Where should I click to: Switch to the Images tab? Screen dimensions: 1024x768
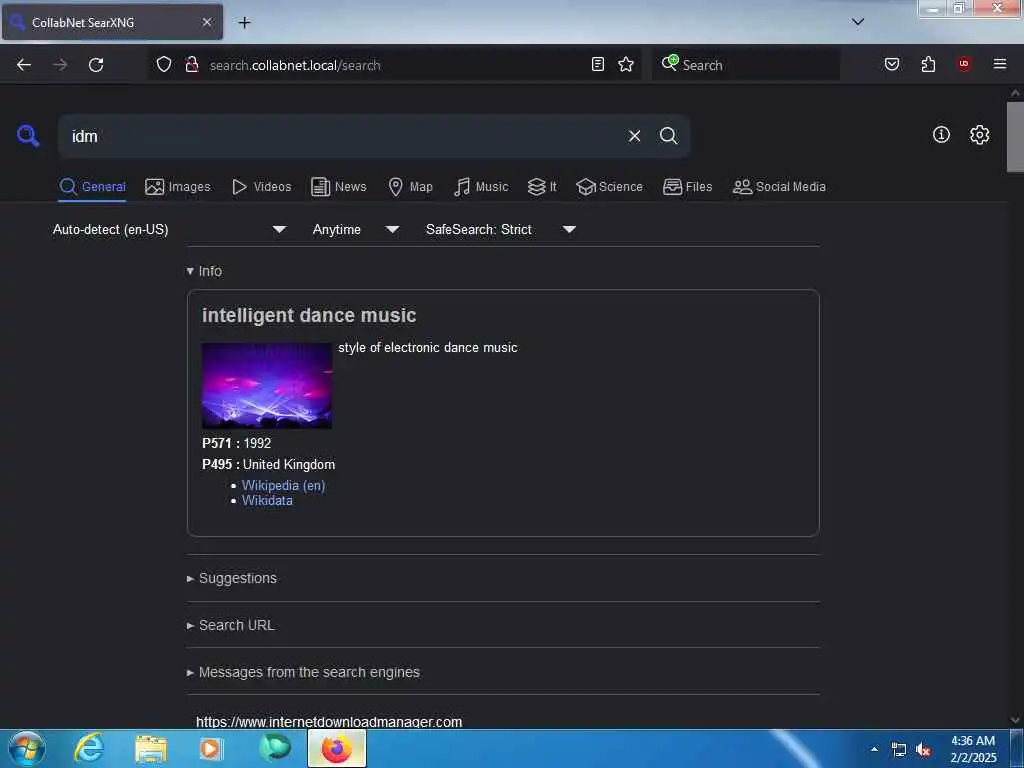pyautogui.click(x=178, y=187)
